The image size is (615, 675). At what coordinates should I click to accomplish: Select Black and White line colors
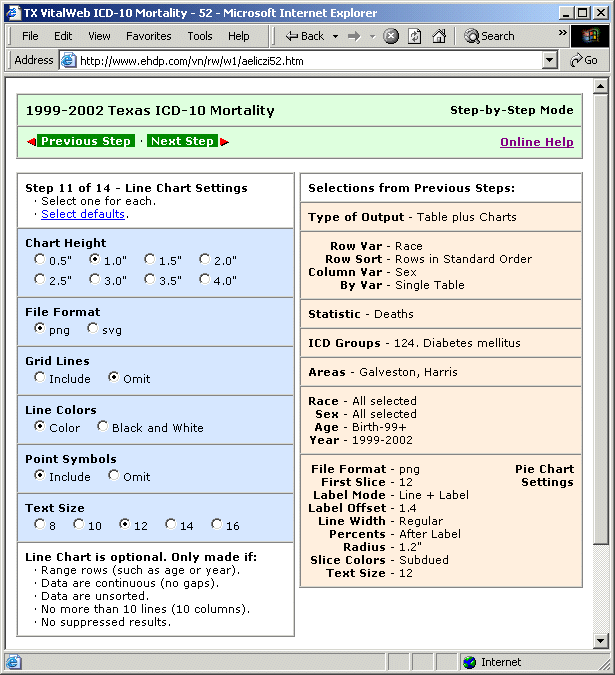[x=102, y=427]
